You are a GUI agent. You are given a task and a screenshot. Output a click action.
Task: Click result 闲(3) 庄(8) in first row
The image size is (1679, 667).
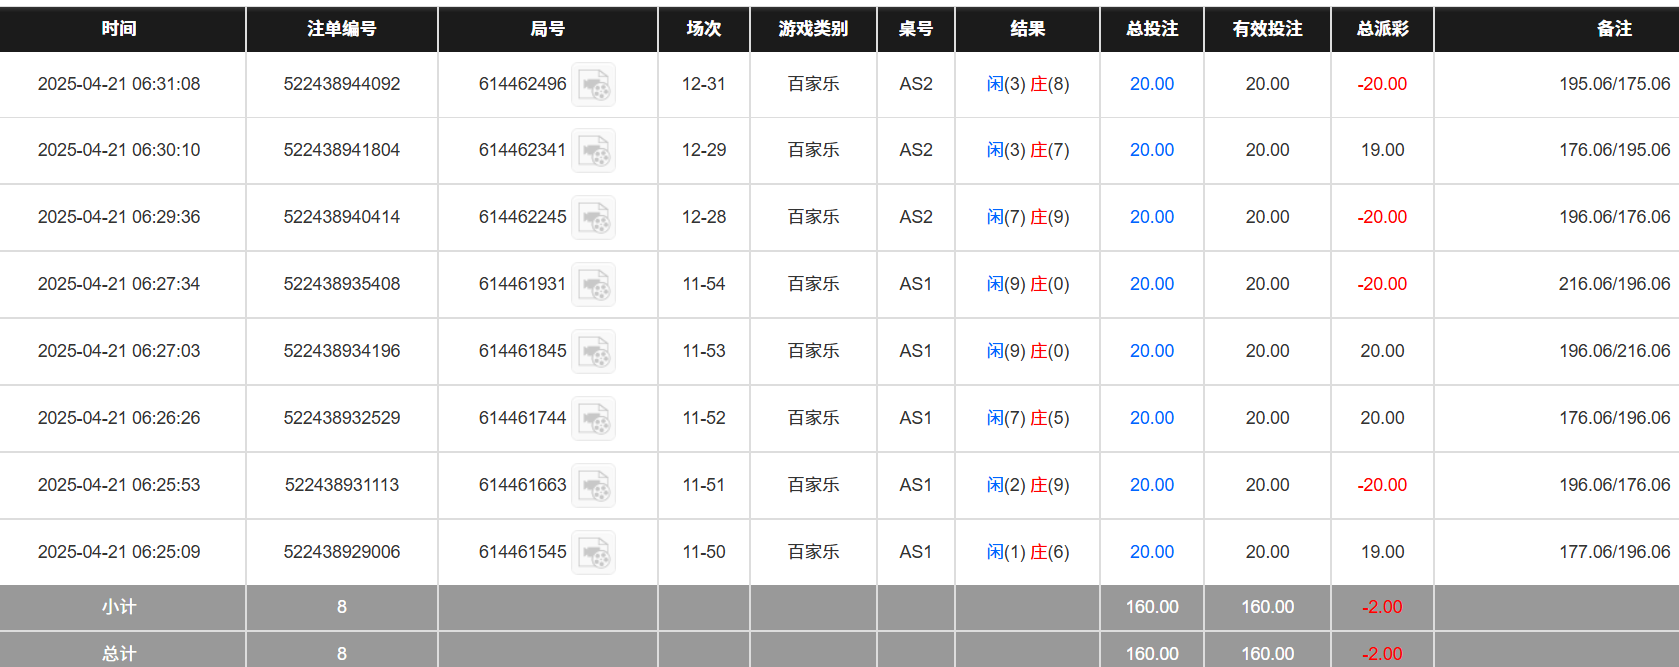(x=1027, y=84)
